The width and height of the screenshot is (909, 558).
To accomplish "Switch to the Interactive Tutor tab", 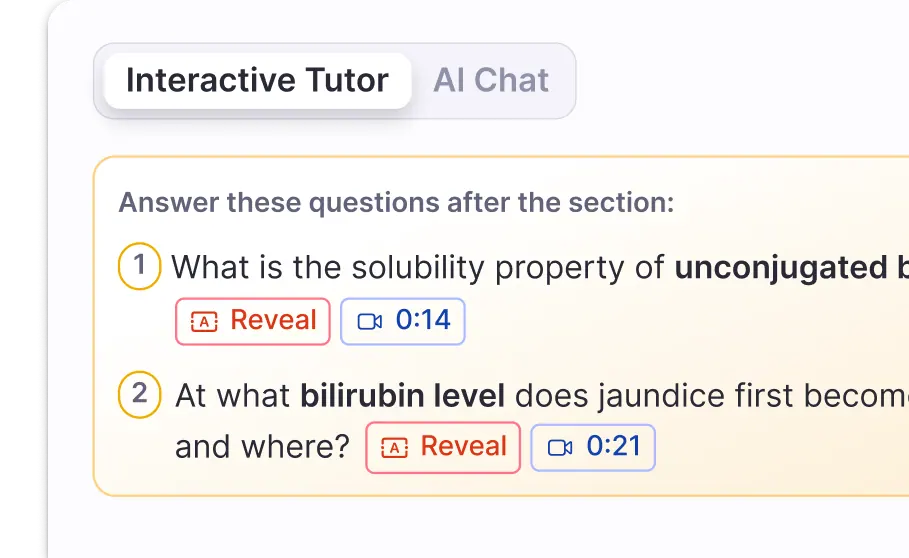I will pyautogui.click(x=257, y=81).
